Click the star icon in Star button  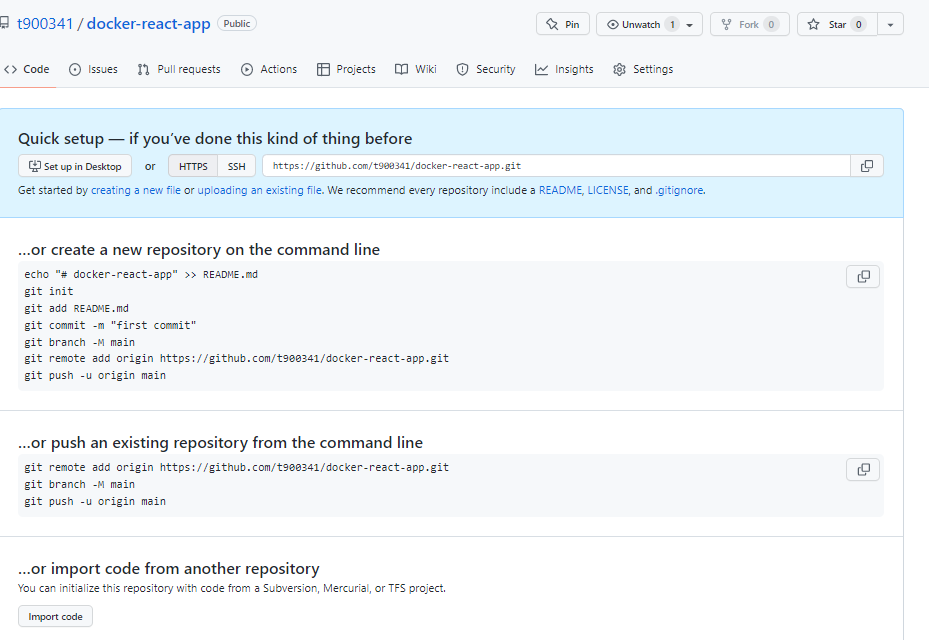(x=813, y=24)
